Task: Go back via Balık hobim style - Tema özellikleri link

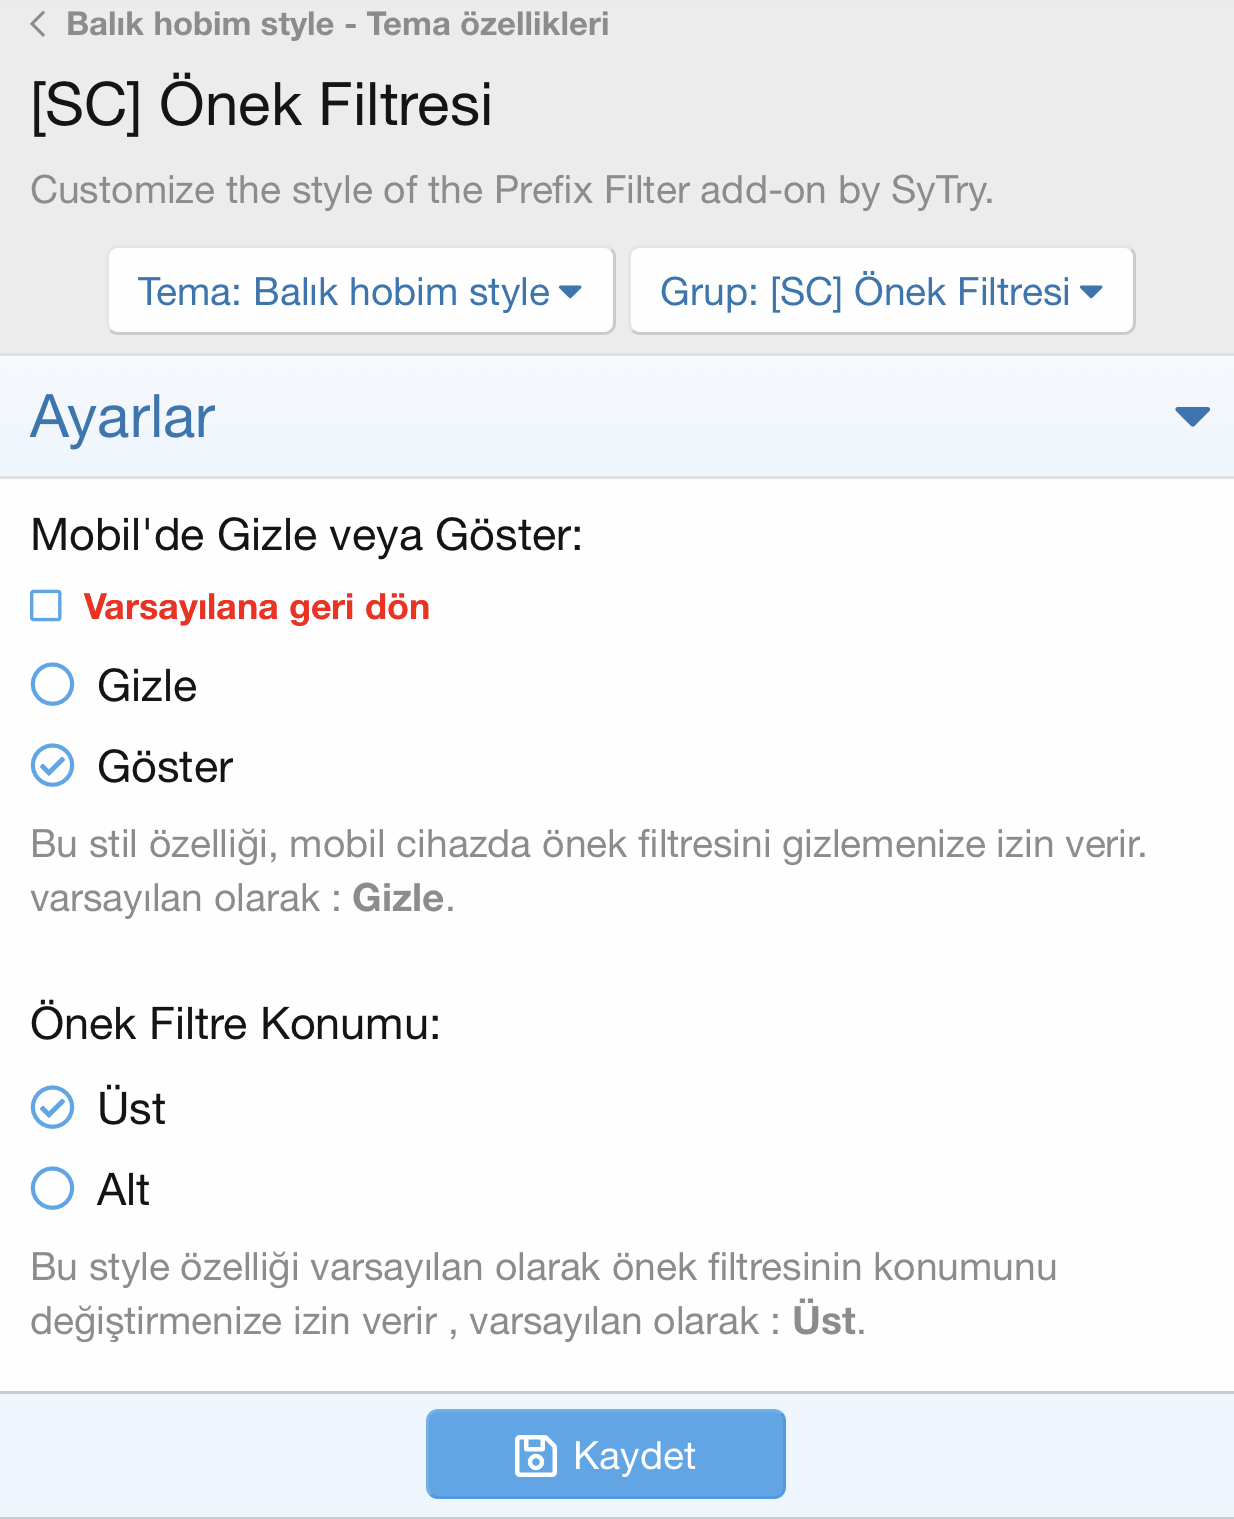Action: [x=337, y=24]
